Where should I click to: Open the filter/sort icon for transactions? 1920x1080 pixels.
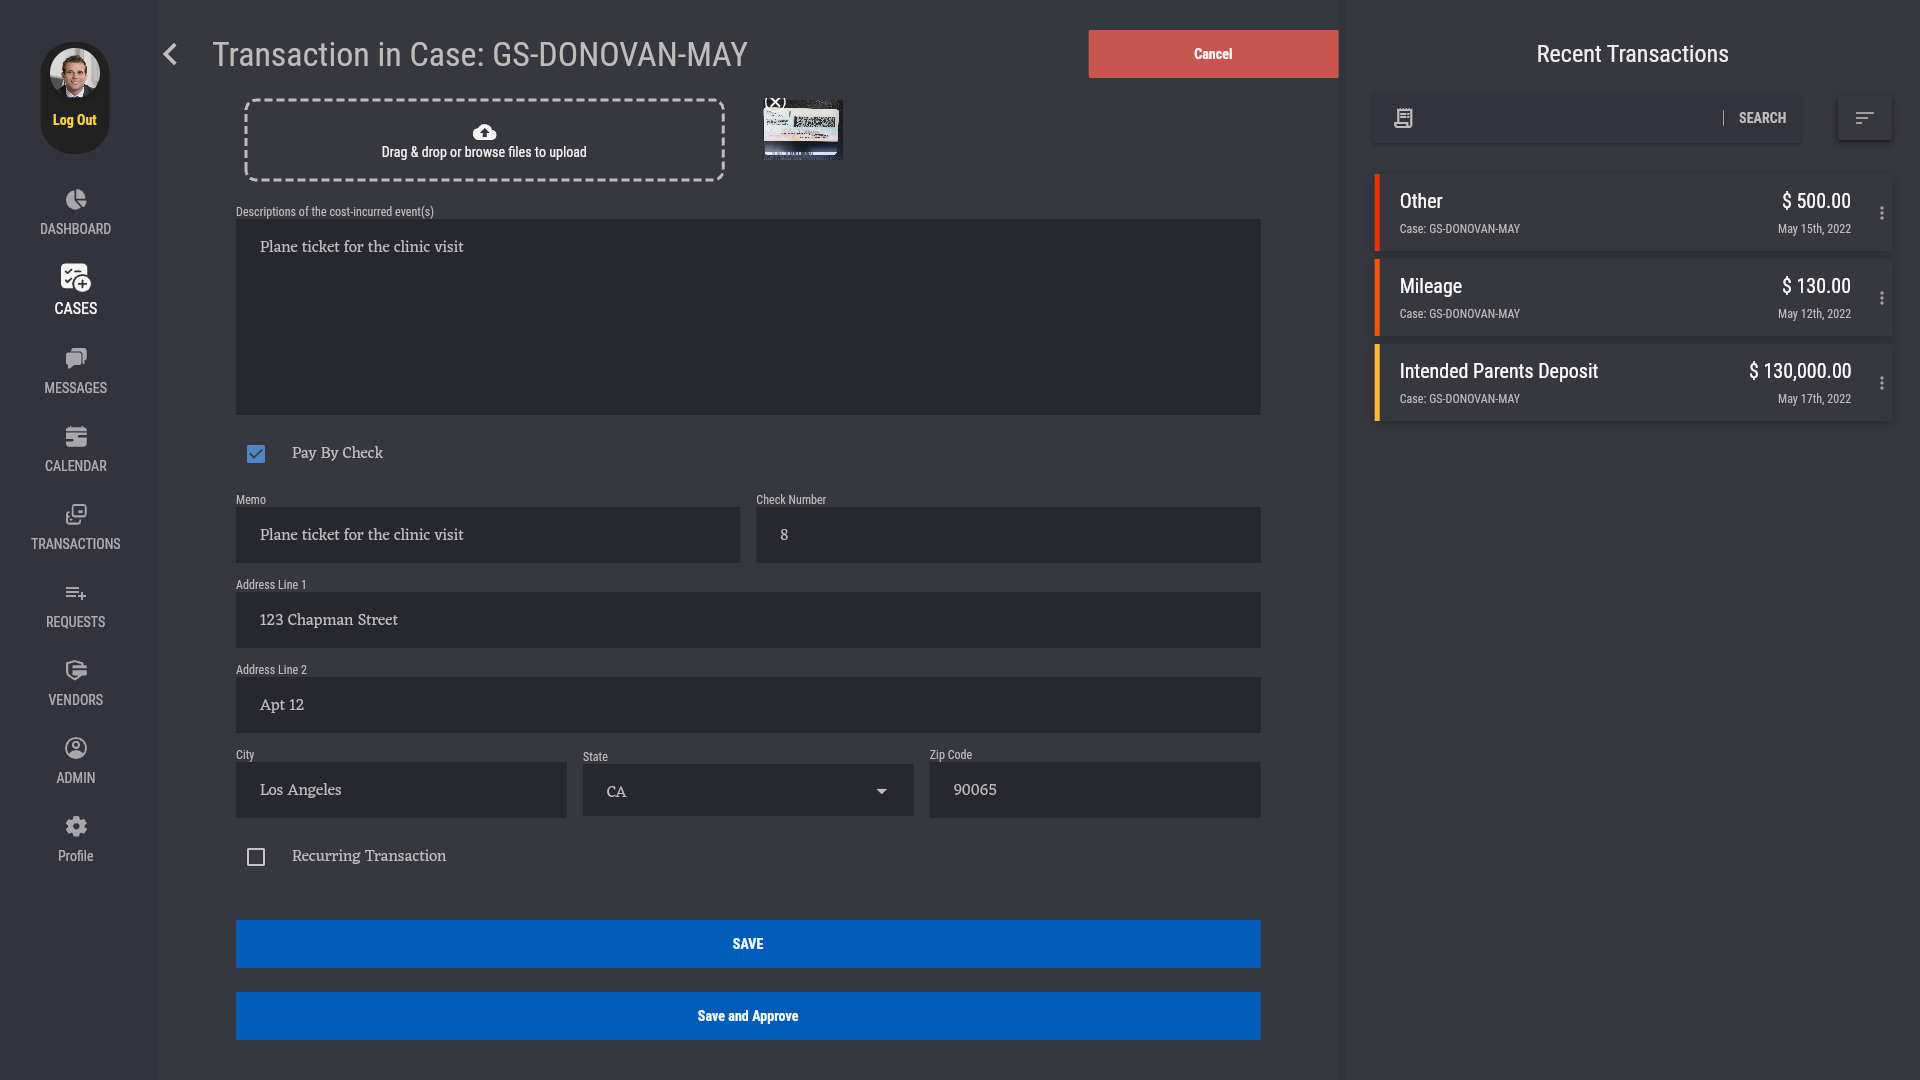[x=1864, y=118]
